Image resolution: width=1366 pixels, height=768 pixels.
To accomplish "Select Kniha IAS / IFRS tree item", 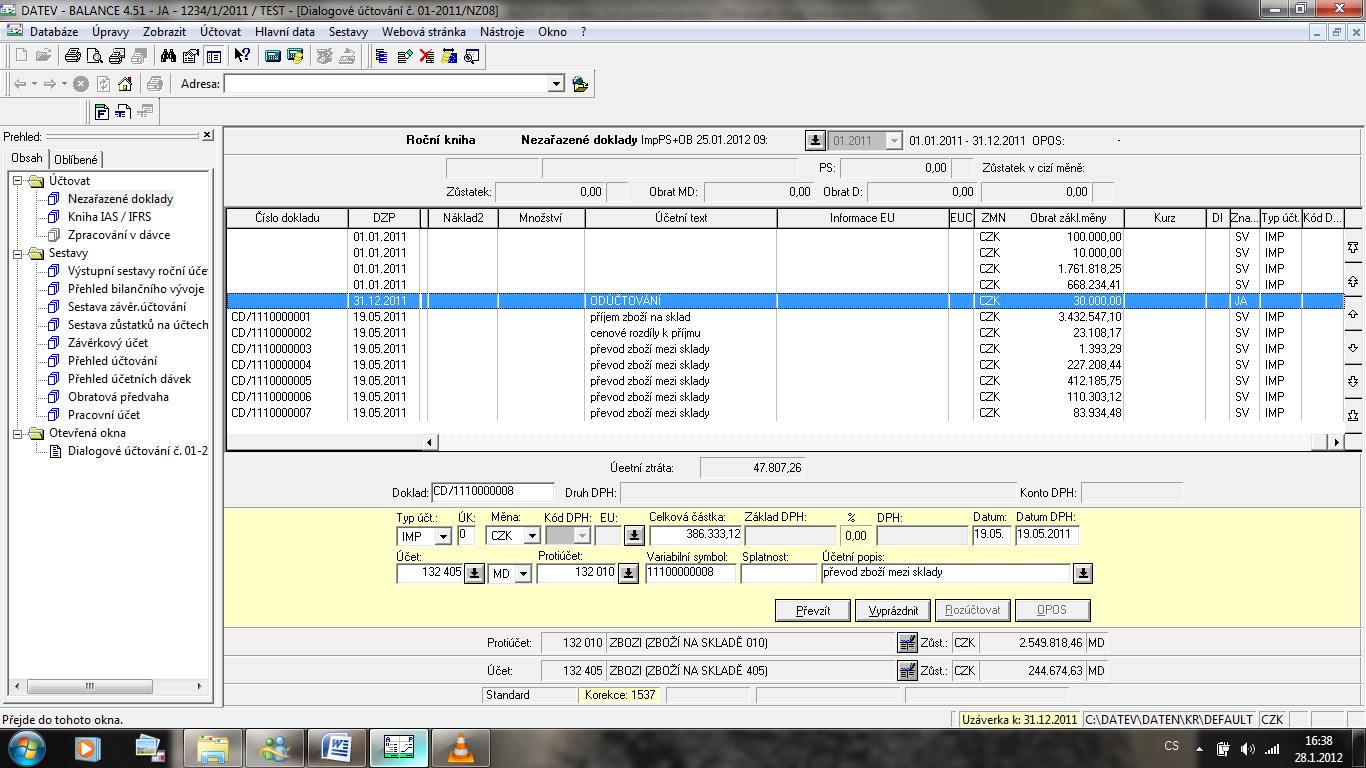I will (110, 217).
